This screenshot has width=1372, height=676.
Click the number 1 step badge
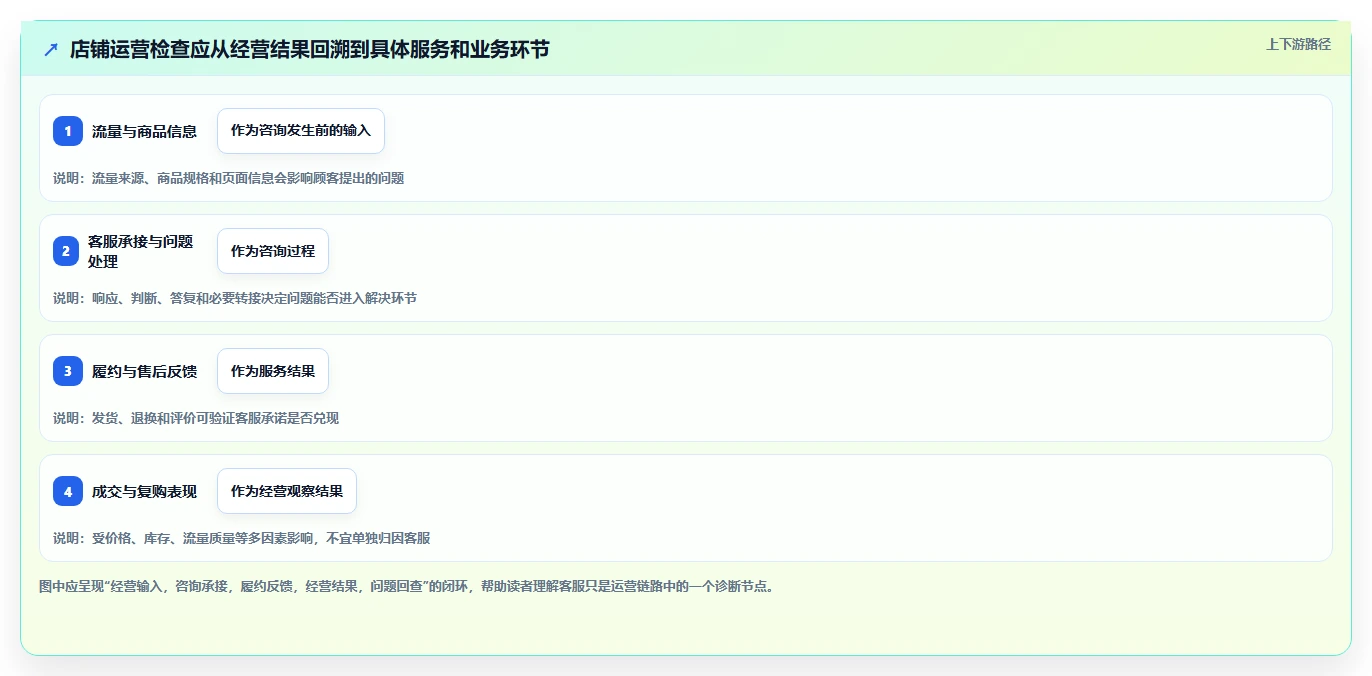pos(68,131)
